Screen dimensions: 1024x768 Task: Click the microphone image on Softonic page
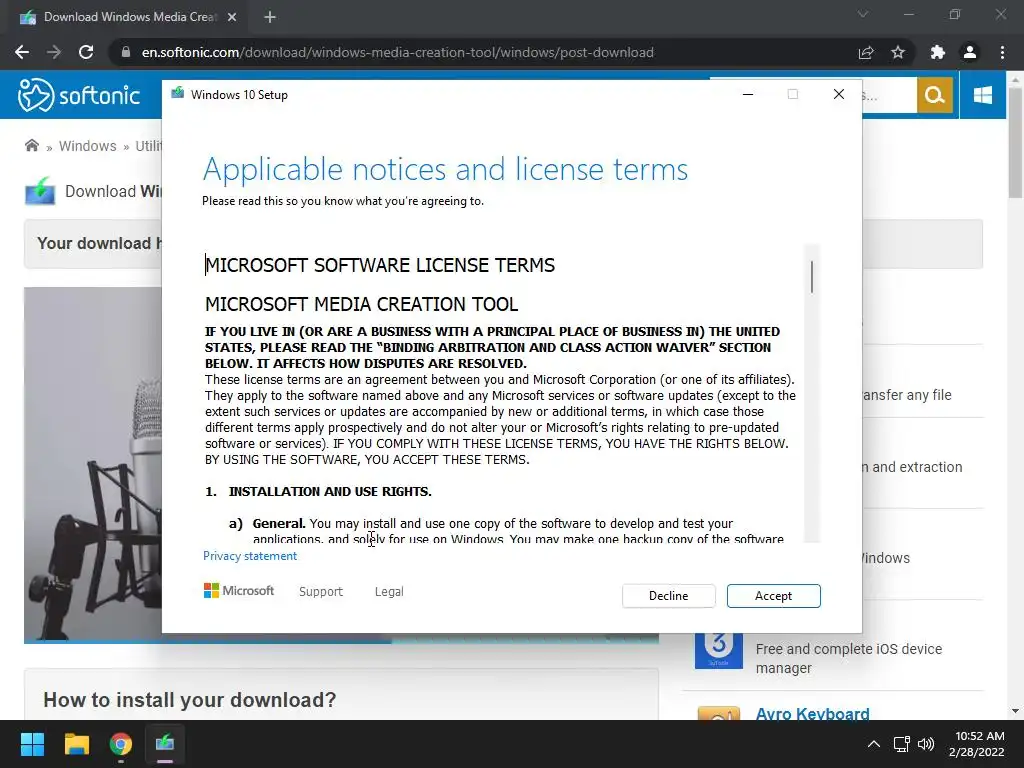pos(93,465)
